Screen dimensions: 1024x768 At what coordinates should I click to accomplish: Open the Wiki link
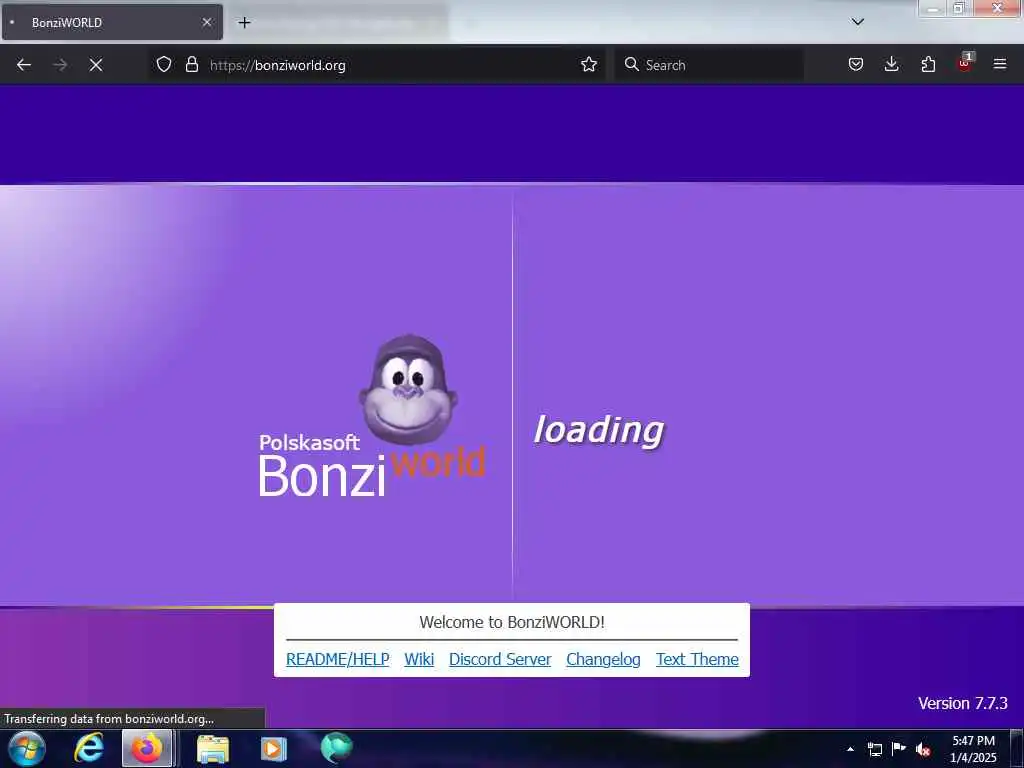[x=419, y=660]
